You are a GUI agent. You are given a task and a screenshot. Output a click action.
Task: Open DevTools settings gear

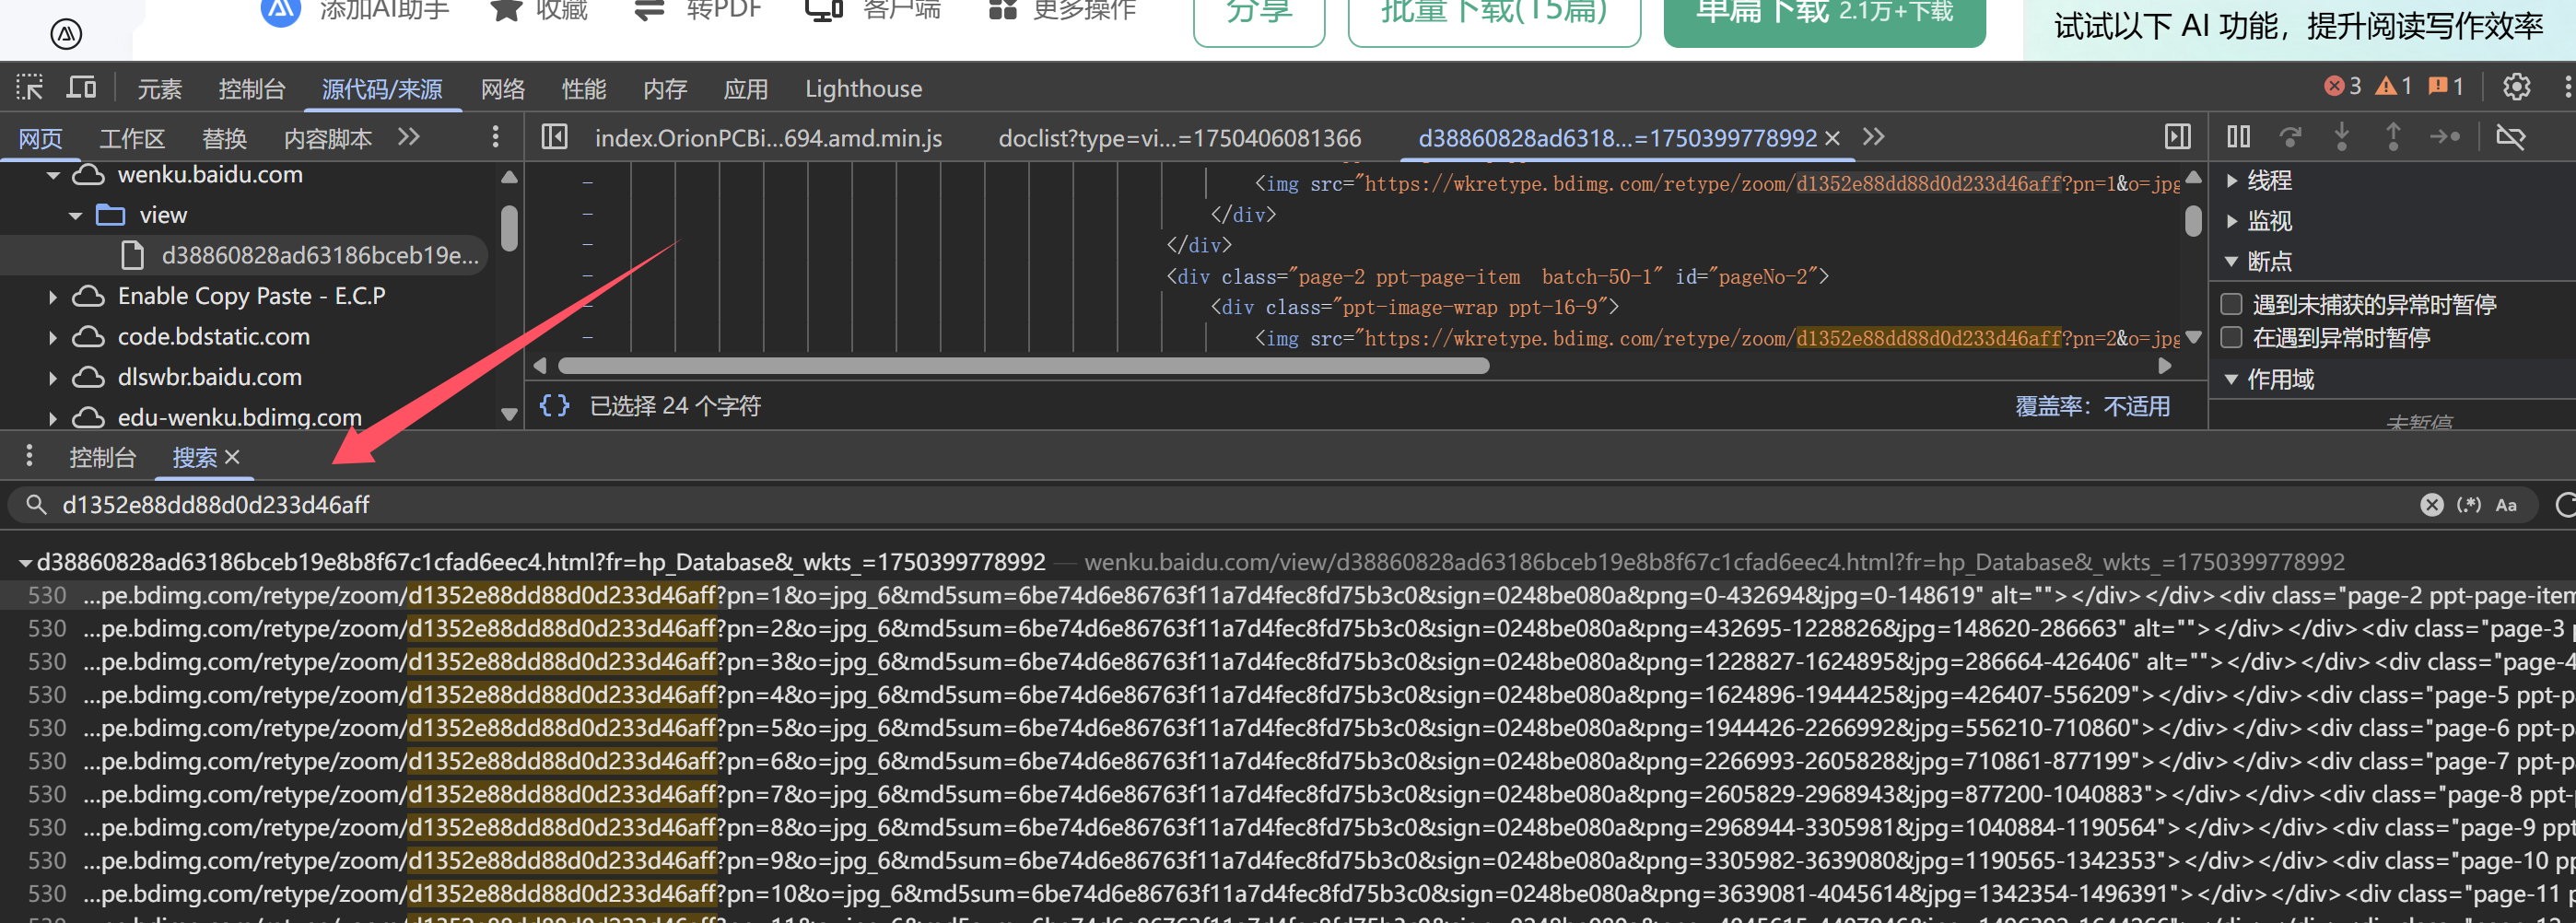click(2516, 88)
